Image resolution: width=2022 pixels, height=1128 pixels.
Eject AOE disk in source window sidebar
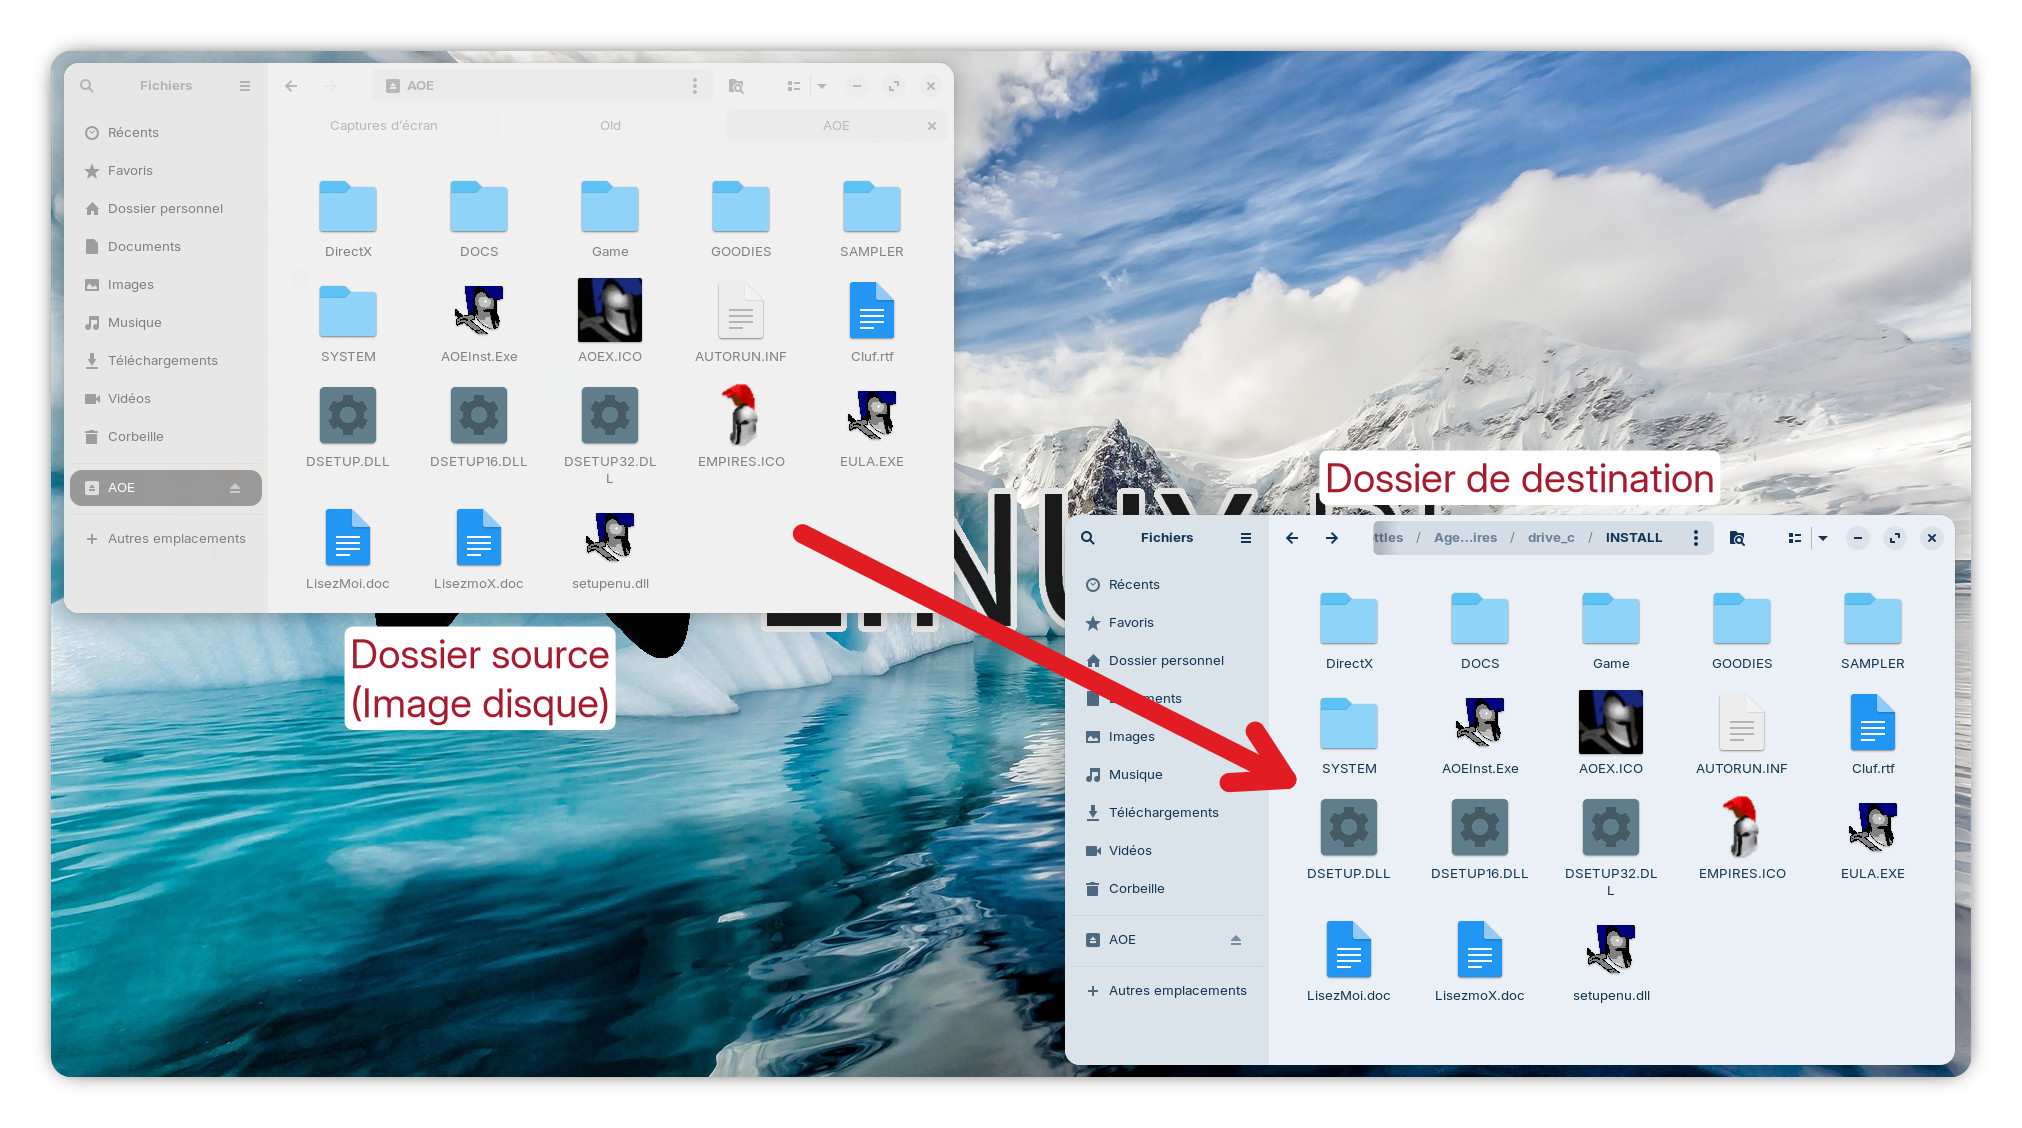pos(235,488)
